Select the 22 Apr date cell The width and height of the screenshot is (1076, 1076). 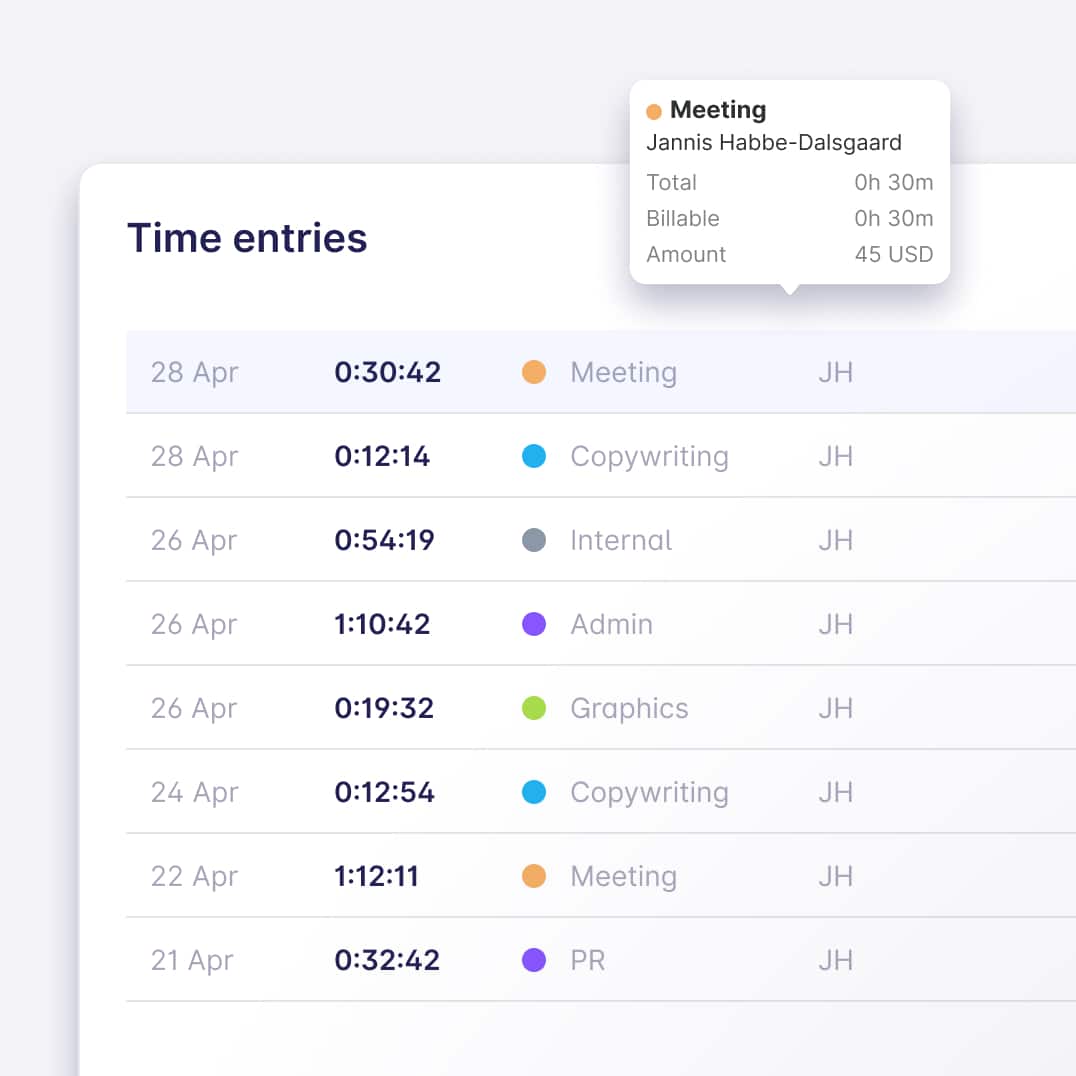click(x=194, y=876)
